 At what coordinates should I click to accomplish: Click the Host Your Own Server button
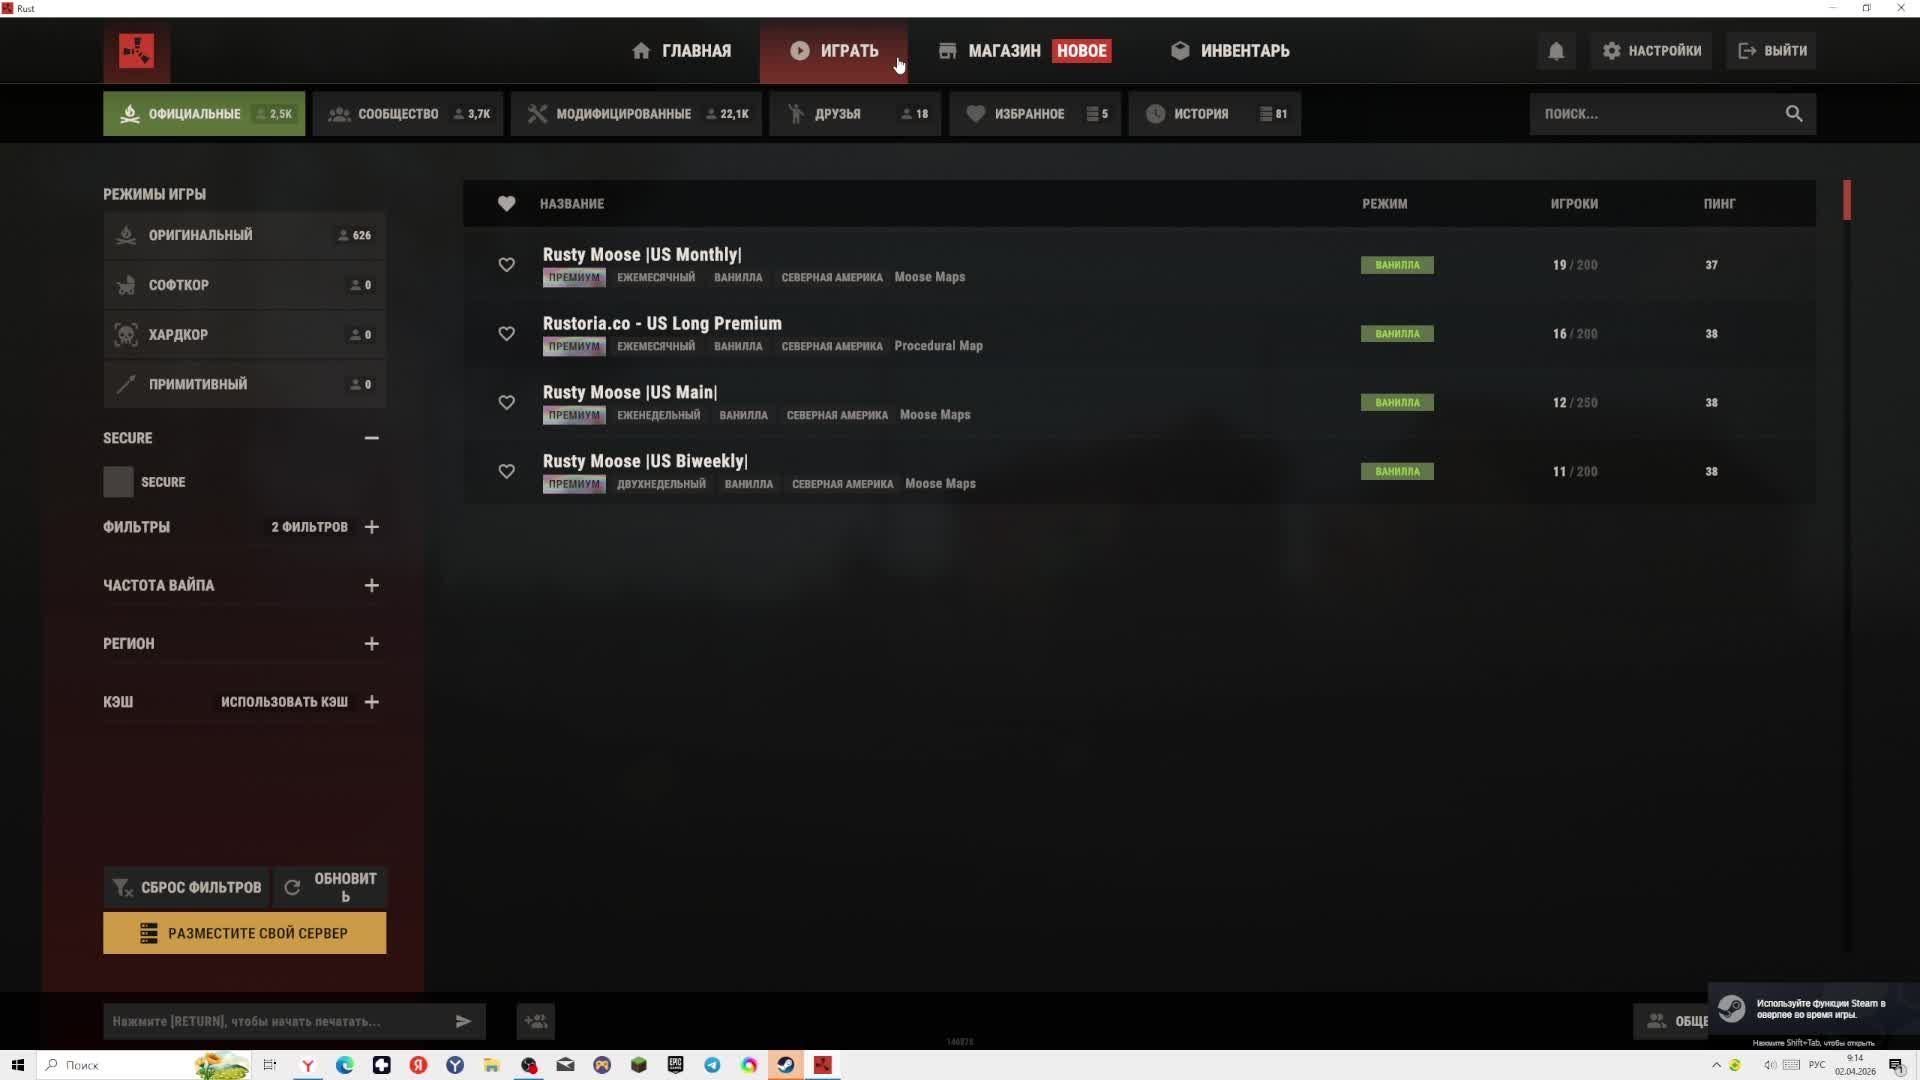point(244,933)
